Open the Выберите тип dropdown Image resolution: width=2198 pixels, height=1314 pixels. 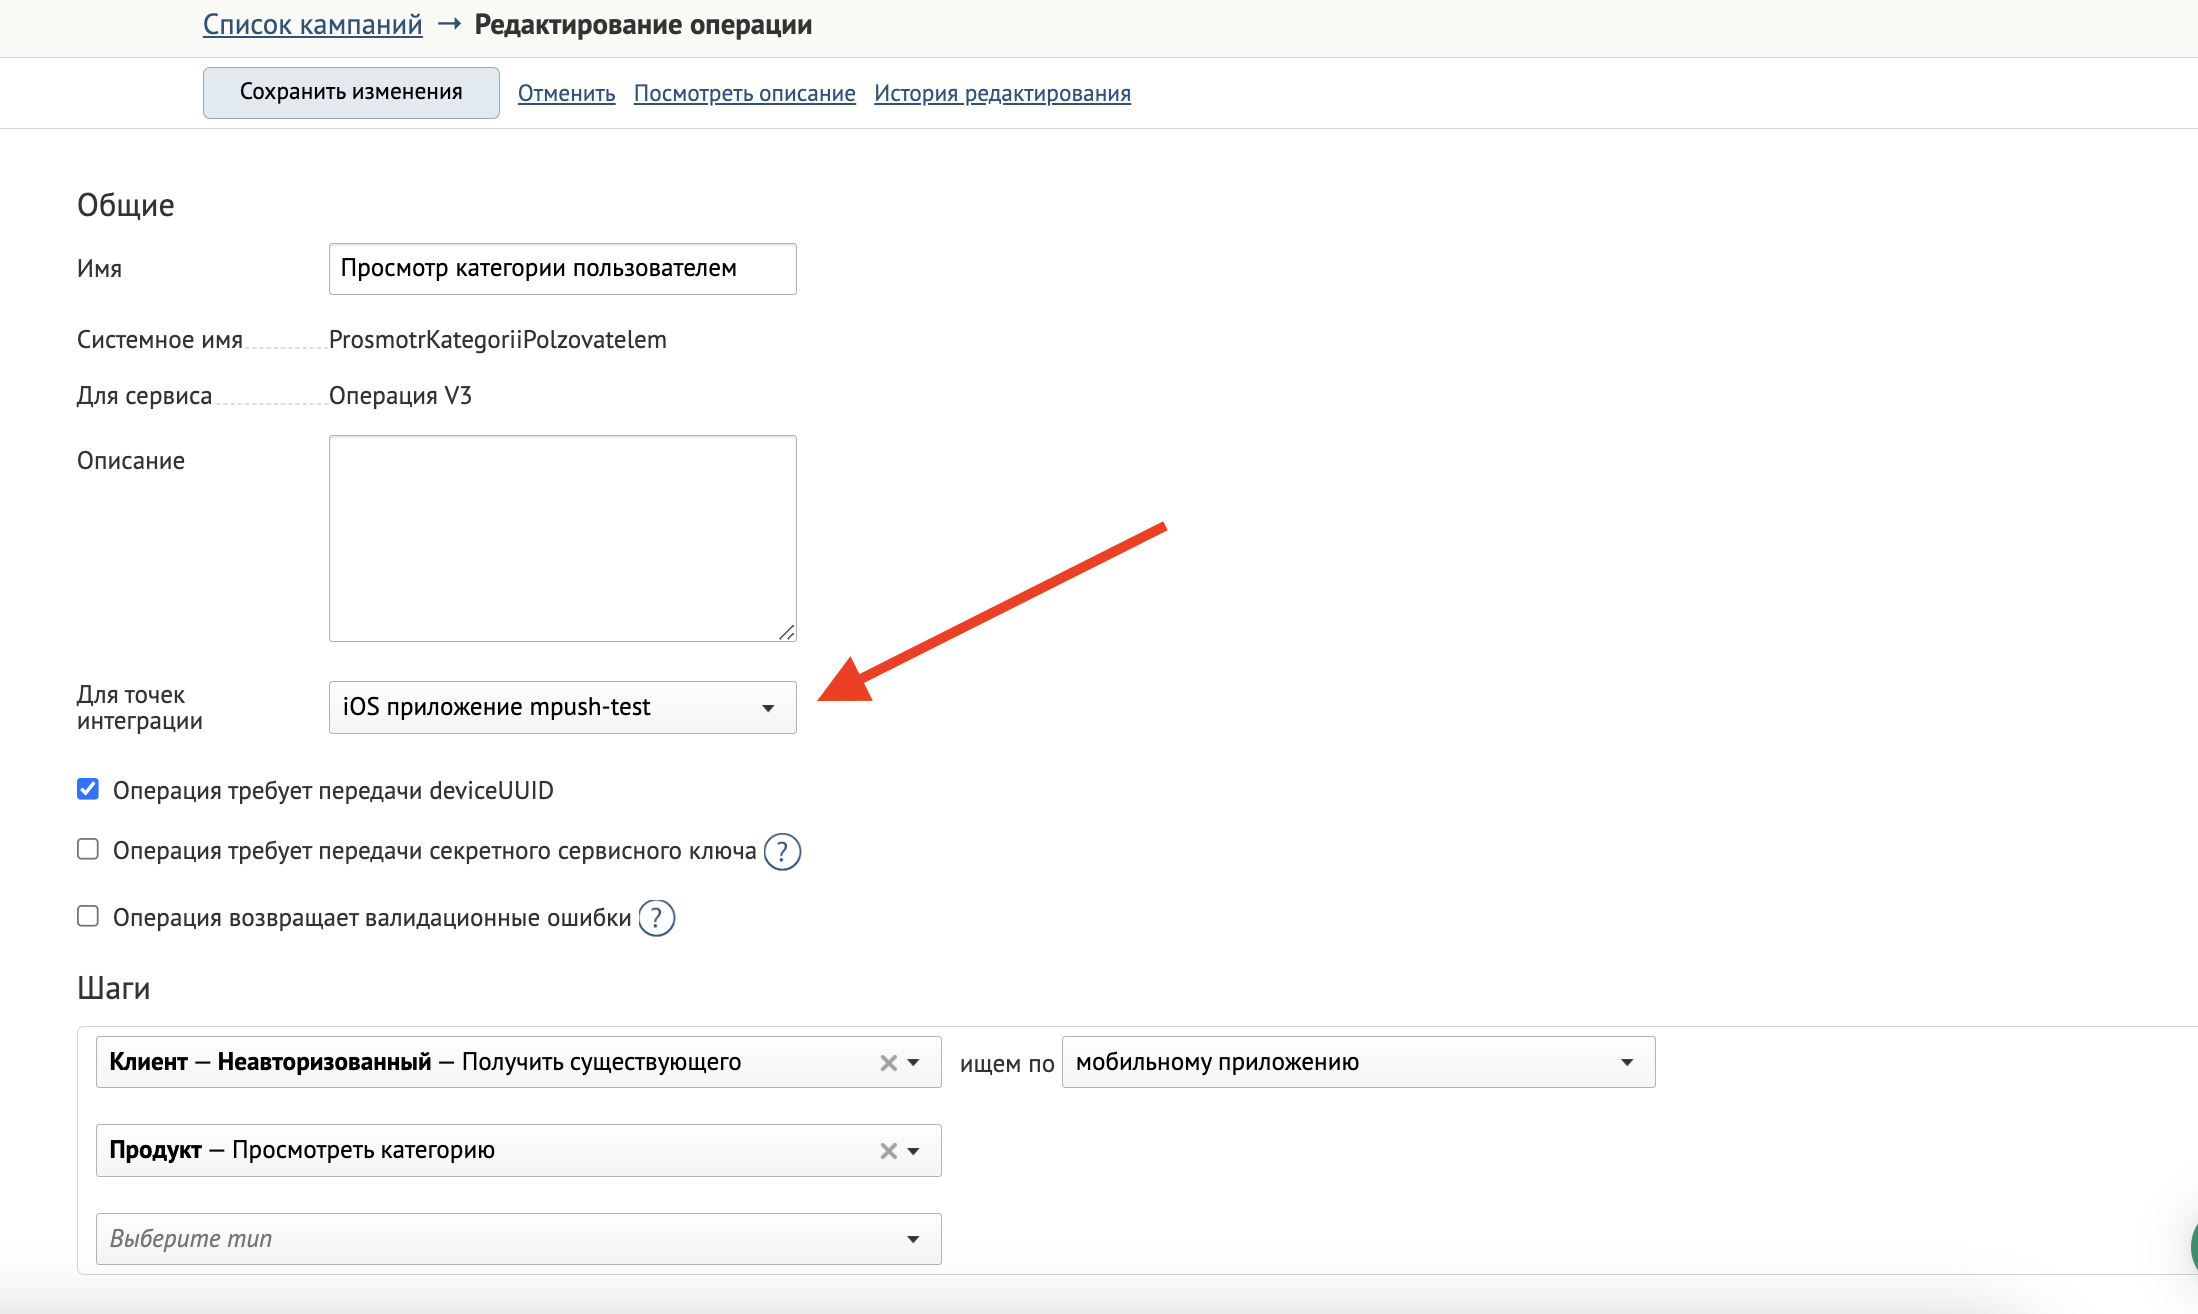pos(518,1239)
